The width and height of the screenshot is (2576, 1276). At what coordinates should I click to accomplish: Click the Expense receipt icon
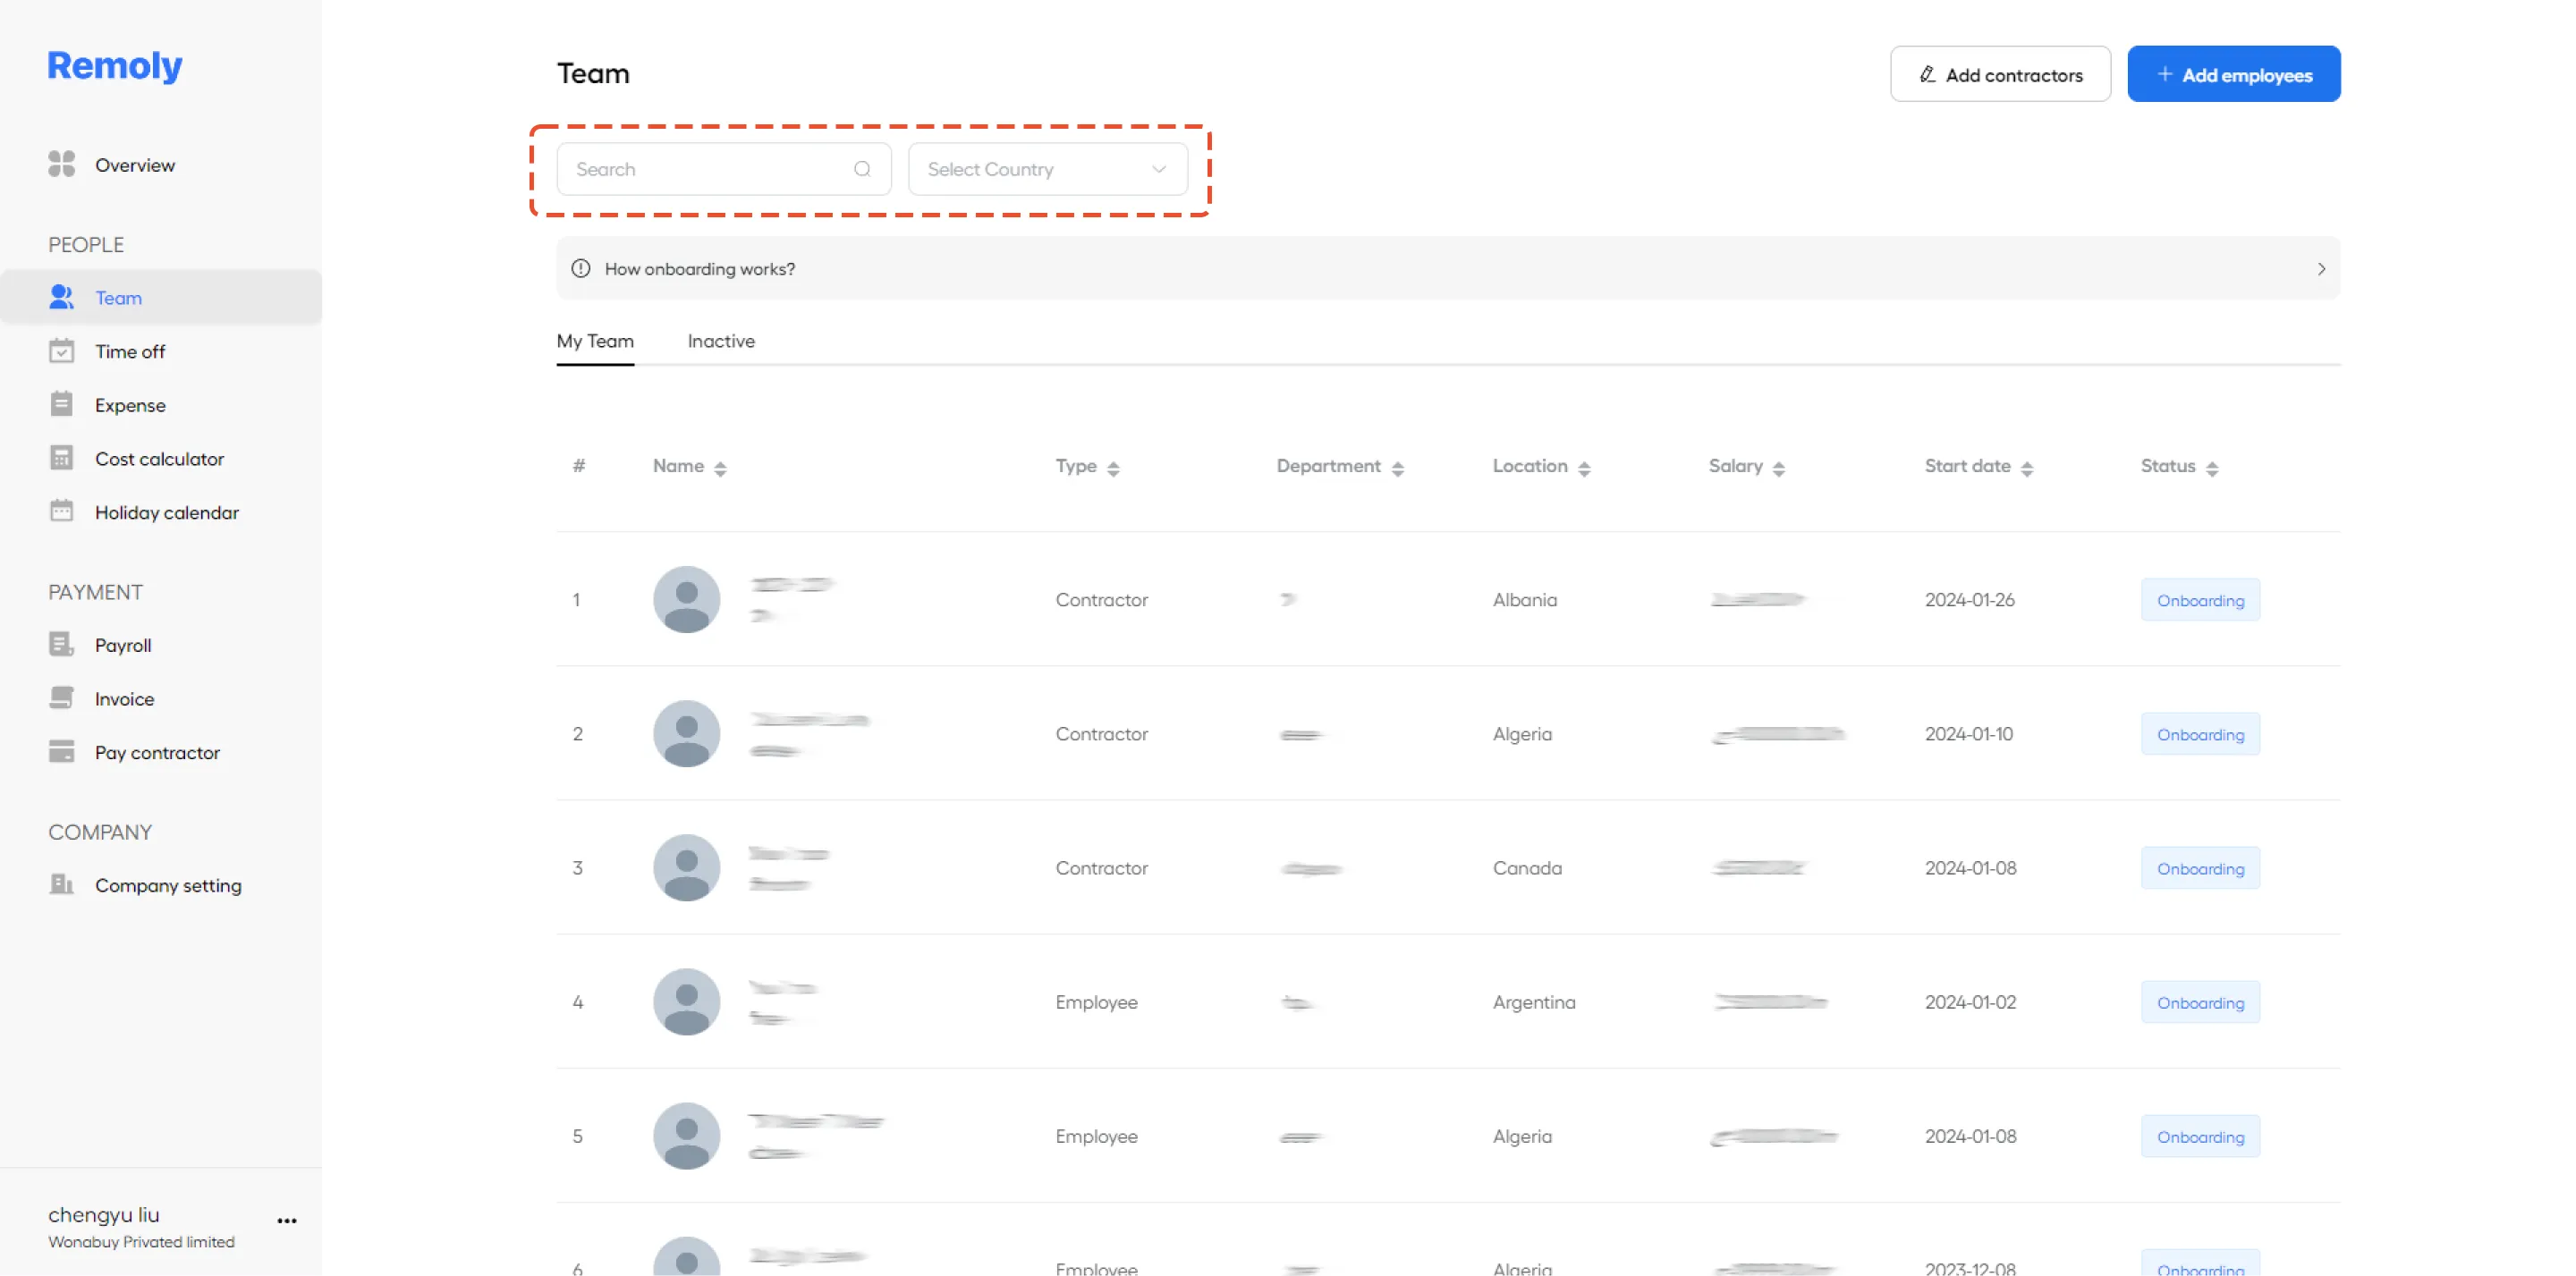pos(62,404)
